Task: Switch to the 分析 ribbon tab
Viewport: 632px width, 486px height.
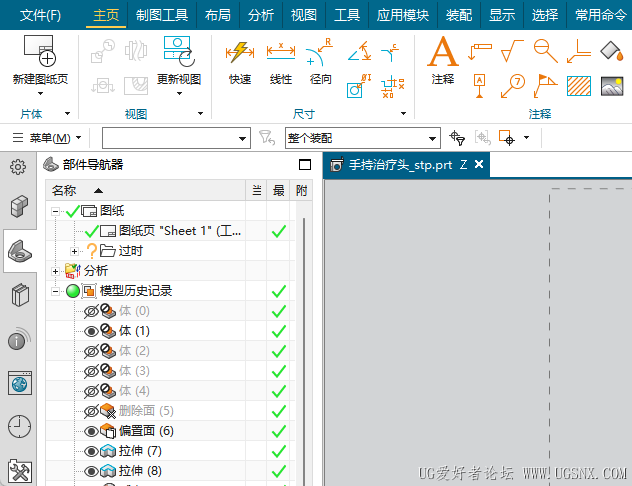Action: point(261,15)
